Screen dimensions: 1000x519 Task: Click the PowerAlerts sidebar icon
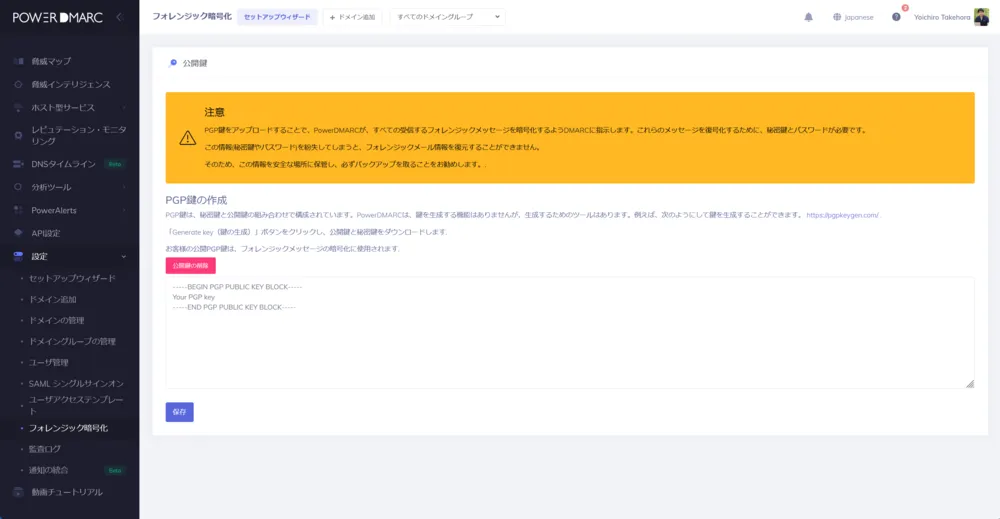coord(18,210)
